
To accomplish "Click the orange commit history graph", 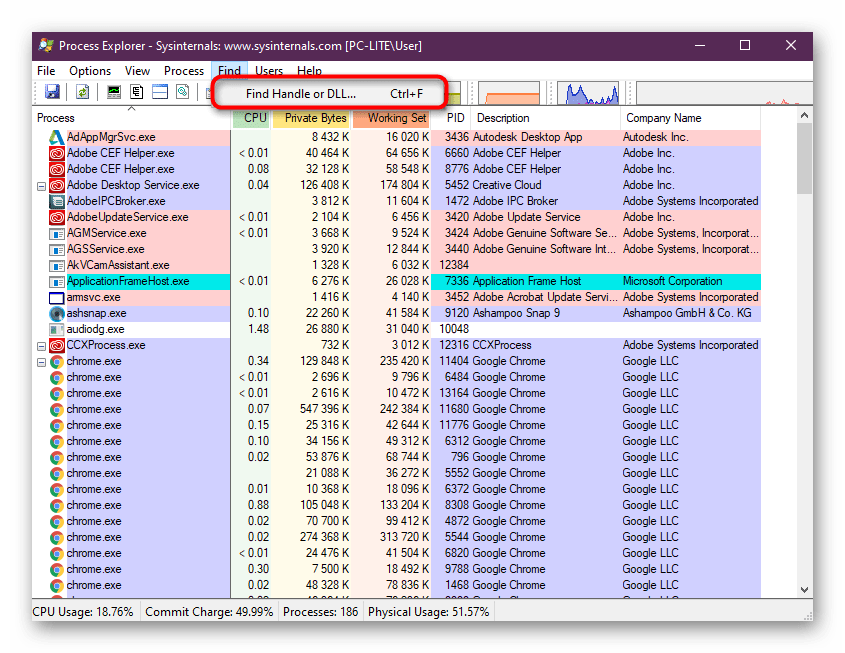I will click(509, 93).
